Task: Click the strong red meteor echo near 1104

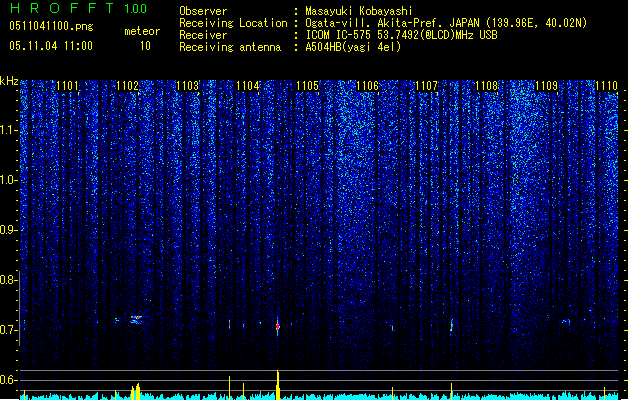Action: click(x=277, y=327)
